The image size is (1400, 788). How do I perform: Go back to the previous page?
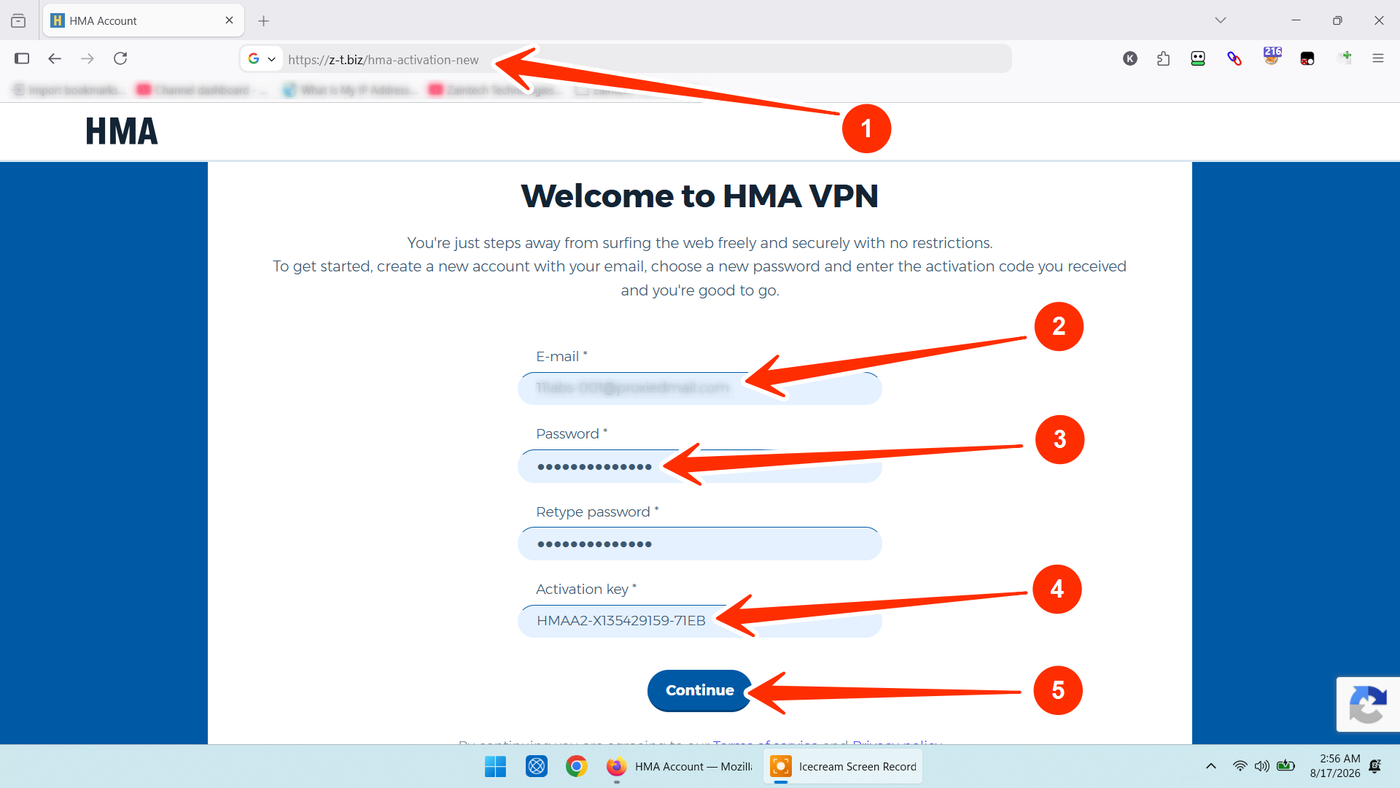55,59
